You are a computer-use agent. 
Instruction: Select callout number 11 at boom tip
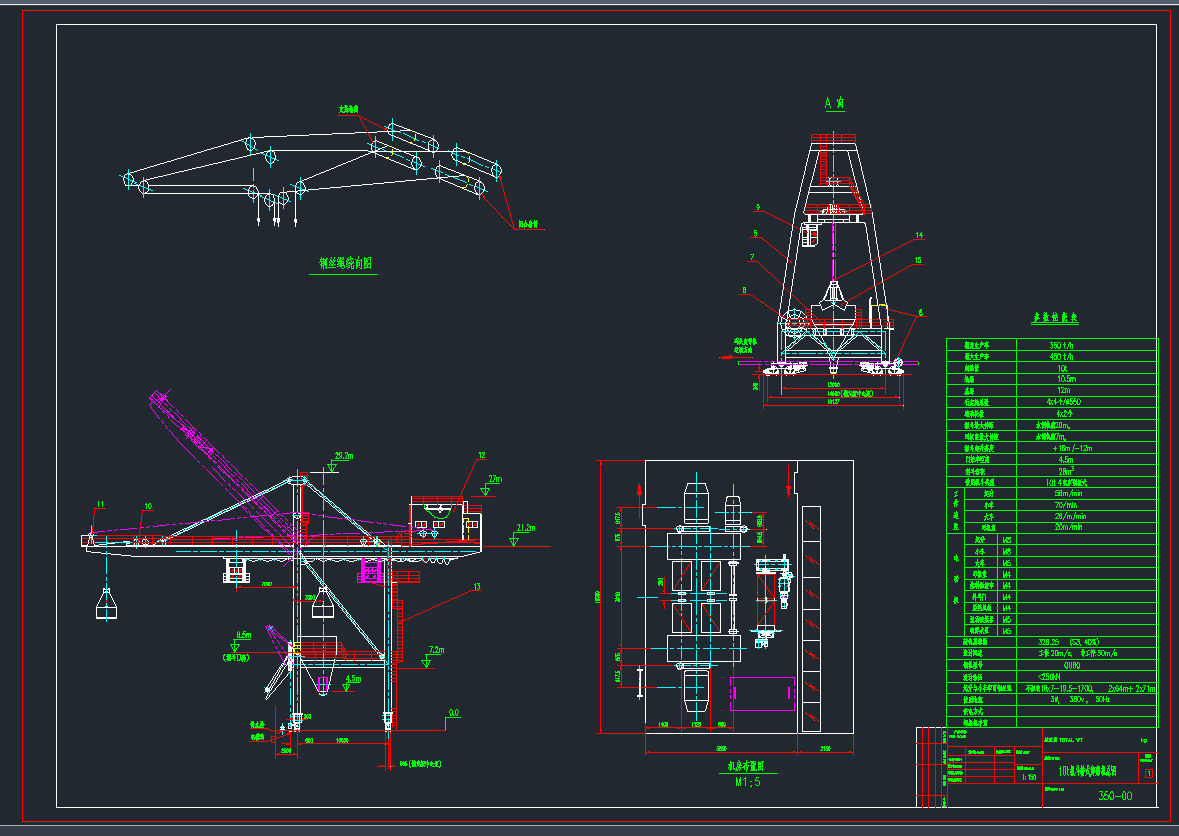click(x=100, y=504)
